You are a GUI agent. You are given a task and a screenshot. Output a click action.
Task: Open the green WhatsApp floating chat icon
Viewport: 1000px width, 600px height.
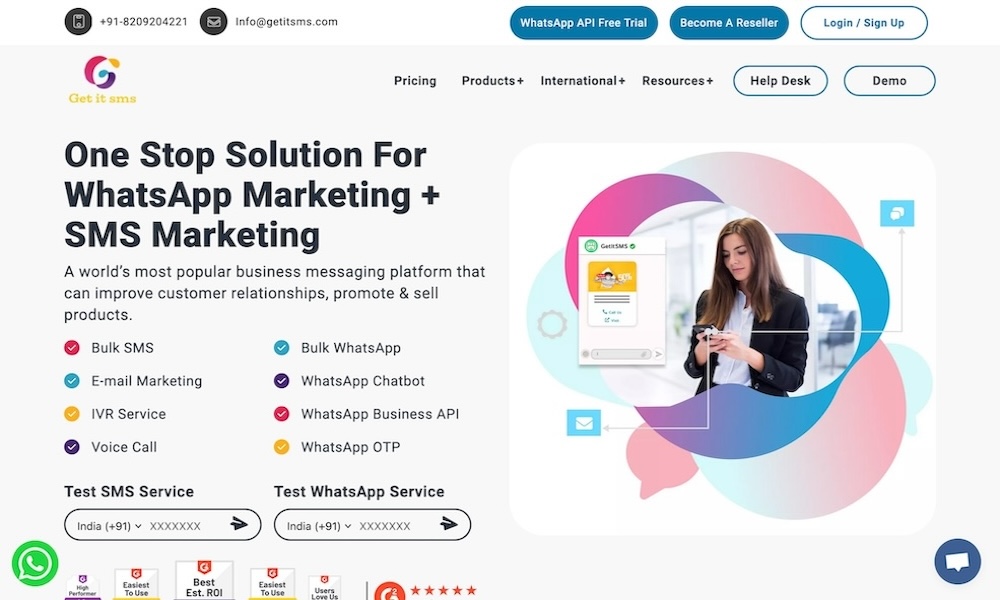pyautogui.click(x=35, y=564)
